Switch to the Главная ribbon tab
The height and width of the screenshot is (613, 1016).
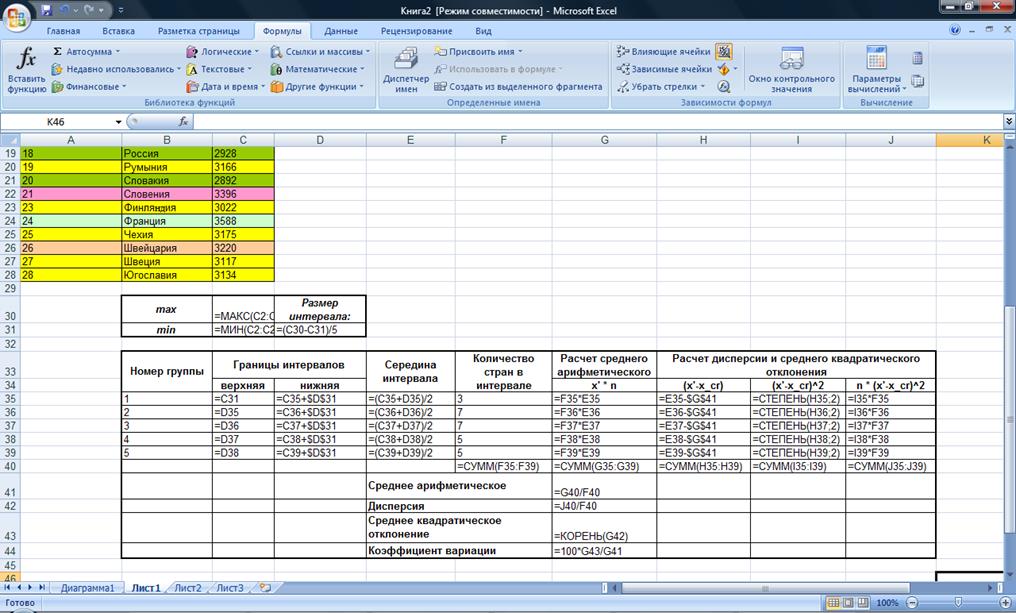coord(63,30)
